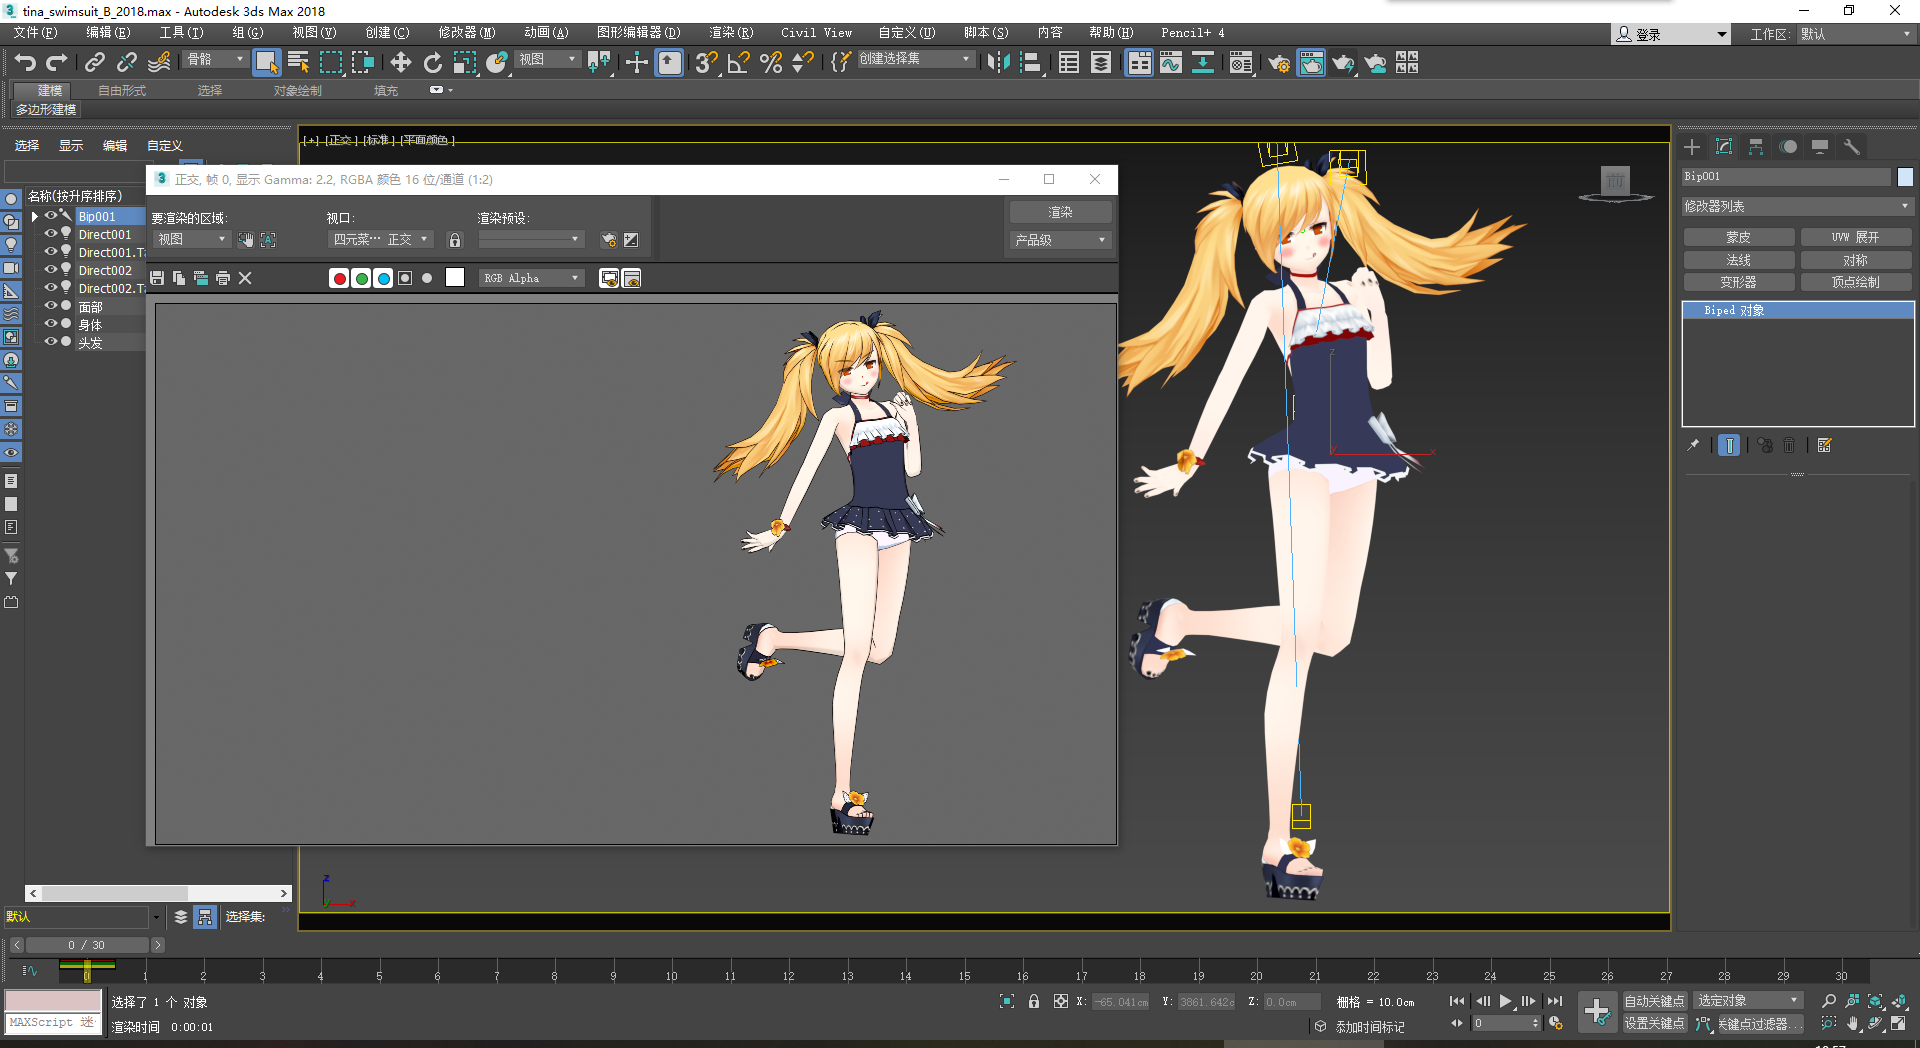1920x1048 pixels.
Task: Open the 文件(F) menu
Action: pyautogui.click(x=36, y=33)
